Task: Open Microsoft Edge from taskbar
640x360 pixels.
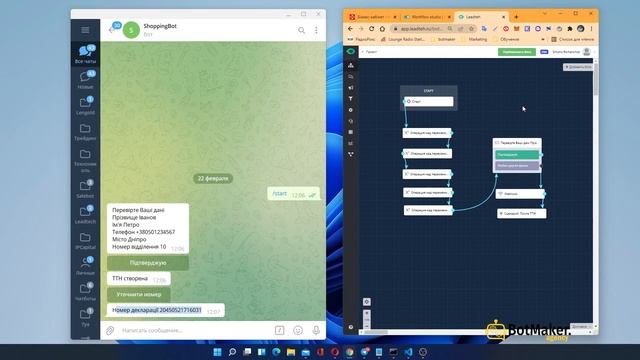Action: click(x=276, y=352)
